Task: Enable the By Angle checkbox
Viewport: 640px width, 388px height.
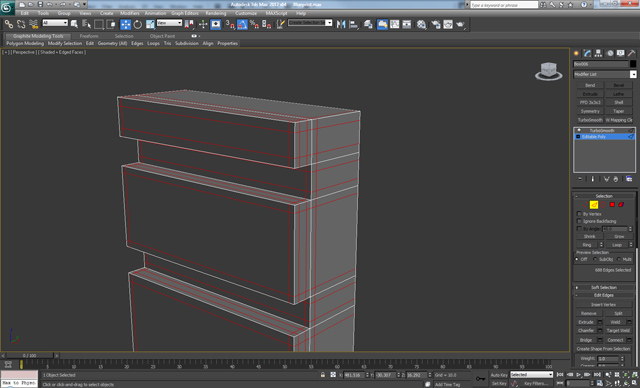Action: (579, 228)
